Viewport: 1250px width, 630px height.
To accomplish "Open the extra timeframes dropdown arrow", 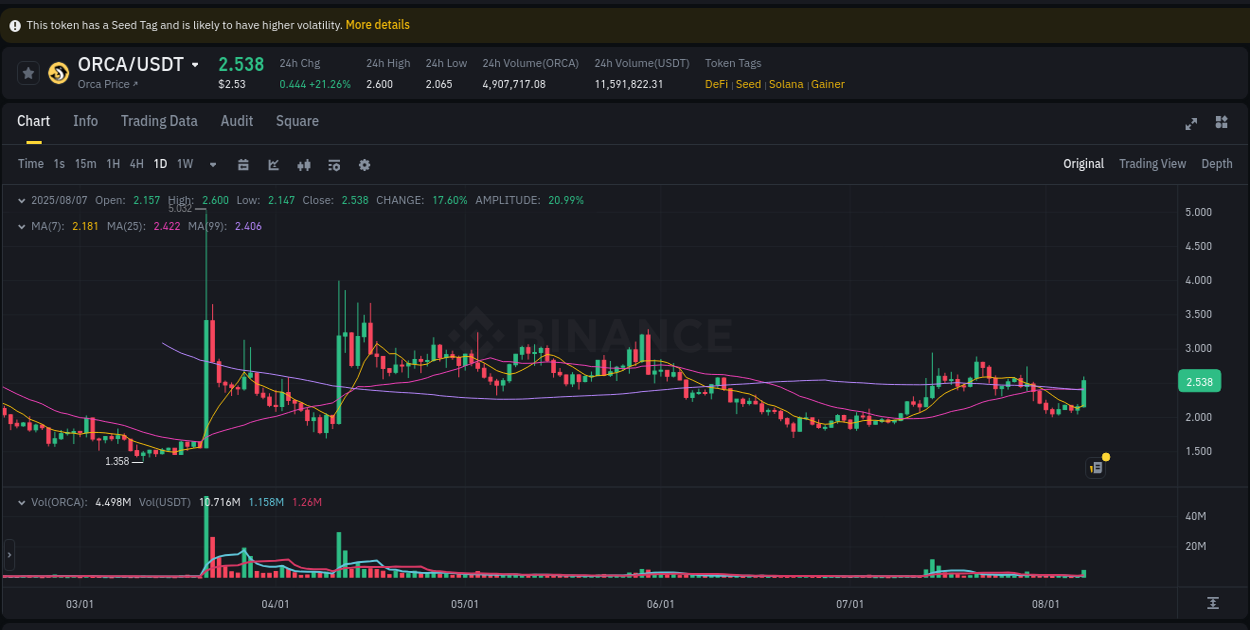I will 211,164.
